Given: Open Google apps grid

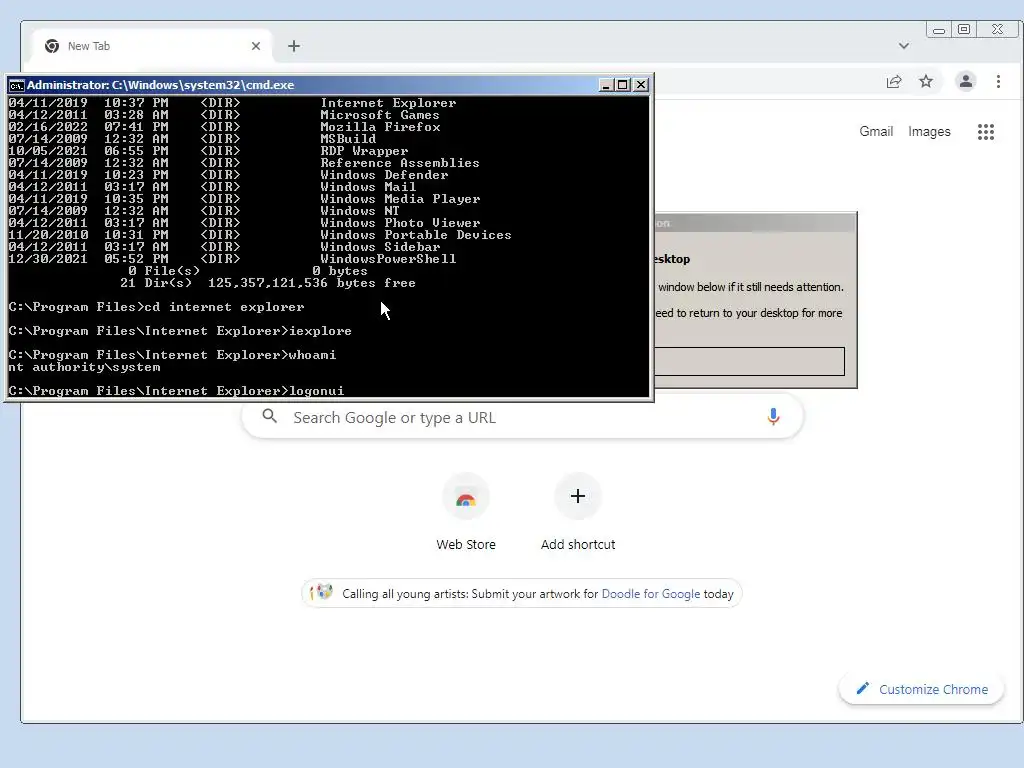Looking at the screenshot, I should click(985, 132).
